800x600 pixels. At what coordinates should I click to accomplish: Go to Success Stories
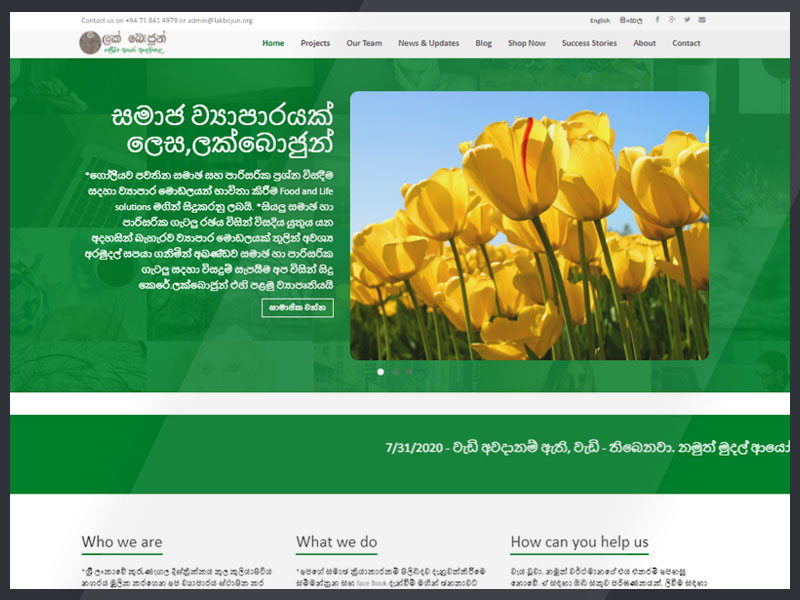tap(589, 43)
